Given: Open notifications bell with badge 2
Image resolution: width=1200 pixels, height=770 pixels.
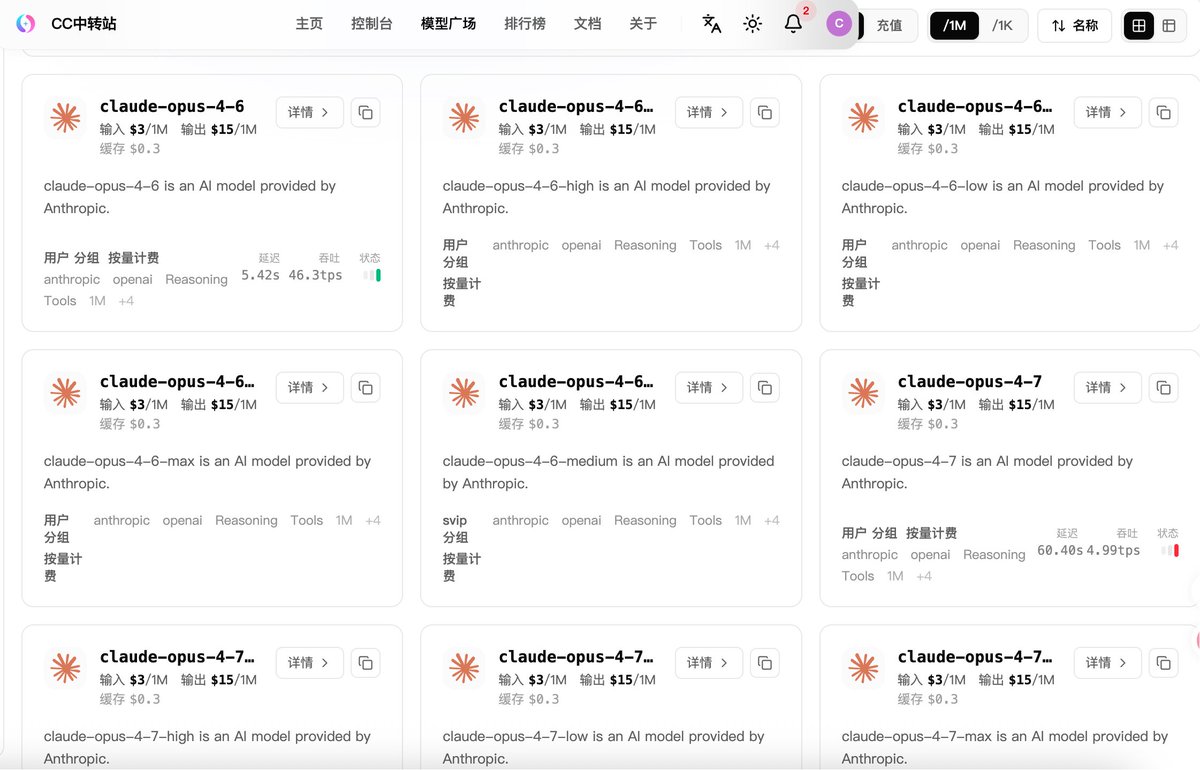Looking at the screenshot, I should 794,23.
